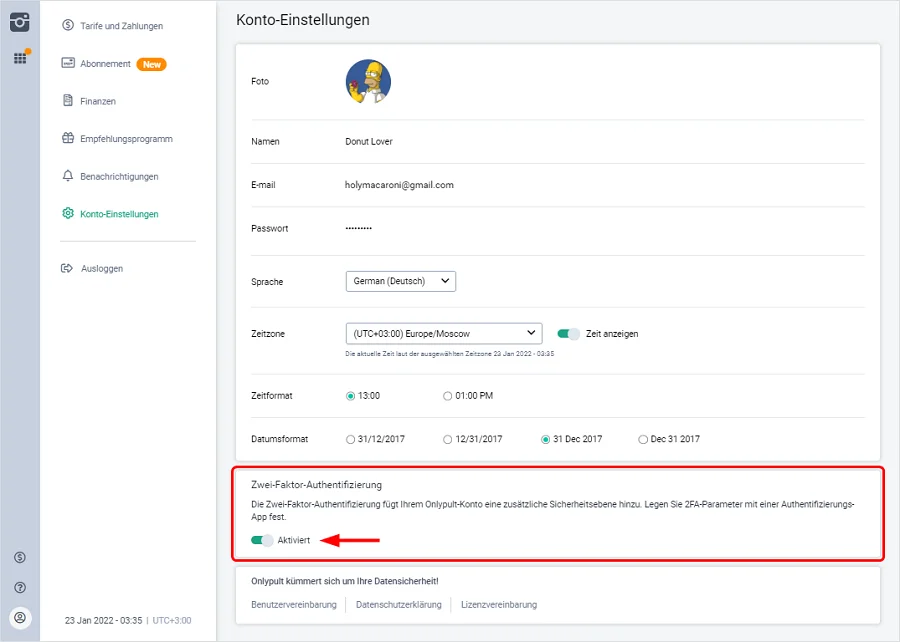Click the Ausloggen exit icon
The image size is (900, 642).
pos(68,268)
